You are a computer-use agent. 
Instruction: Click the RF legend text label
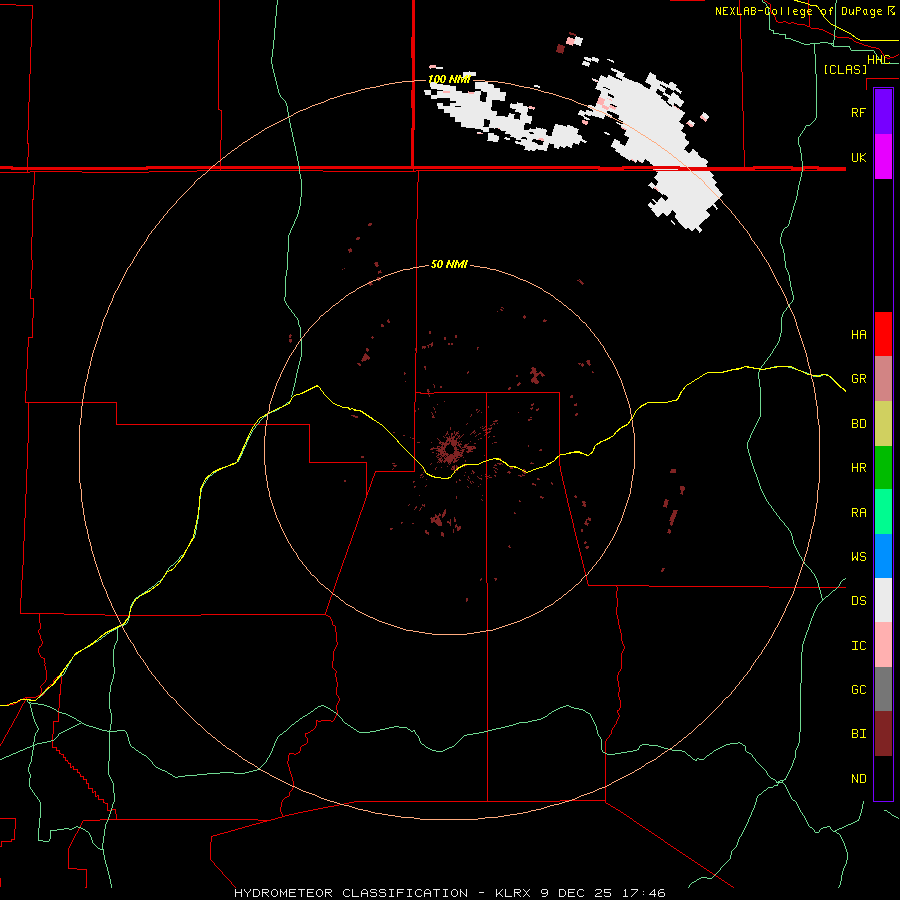[858, 112]
